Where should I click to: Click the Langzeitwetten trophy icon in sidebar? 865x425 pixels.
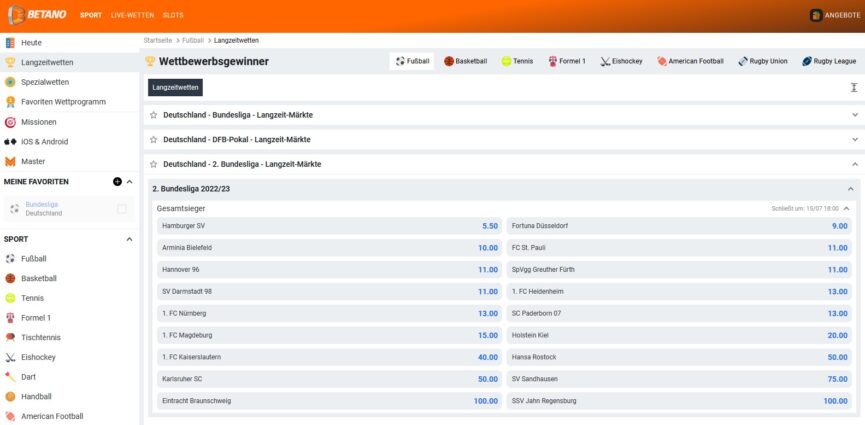click(10, 62)
